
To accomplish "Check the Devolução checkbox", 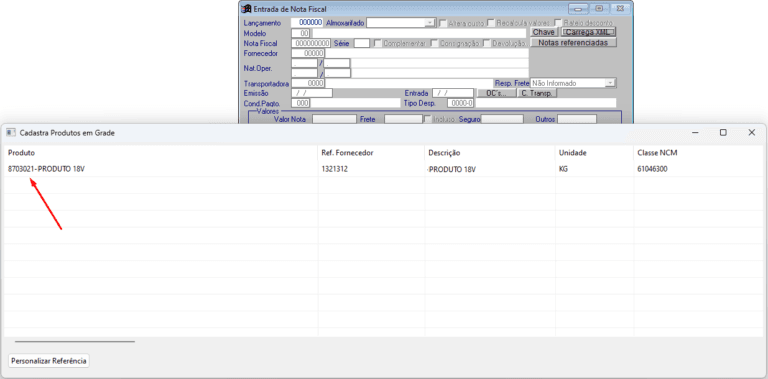I will click(487, 43).
